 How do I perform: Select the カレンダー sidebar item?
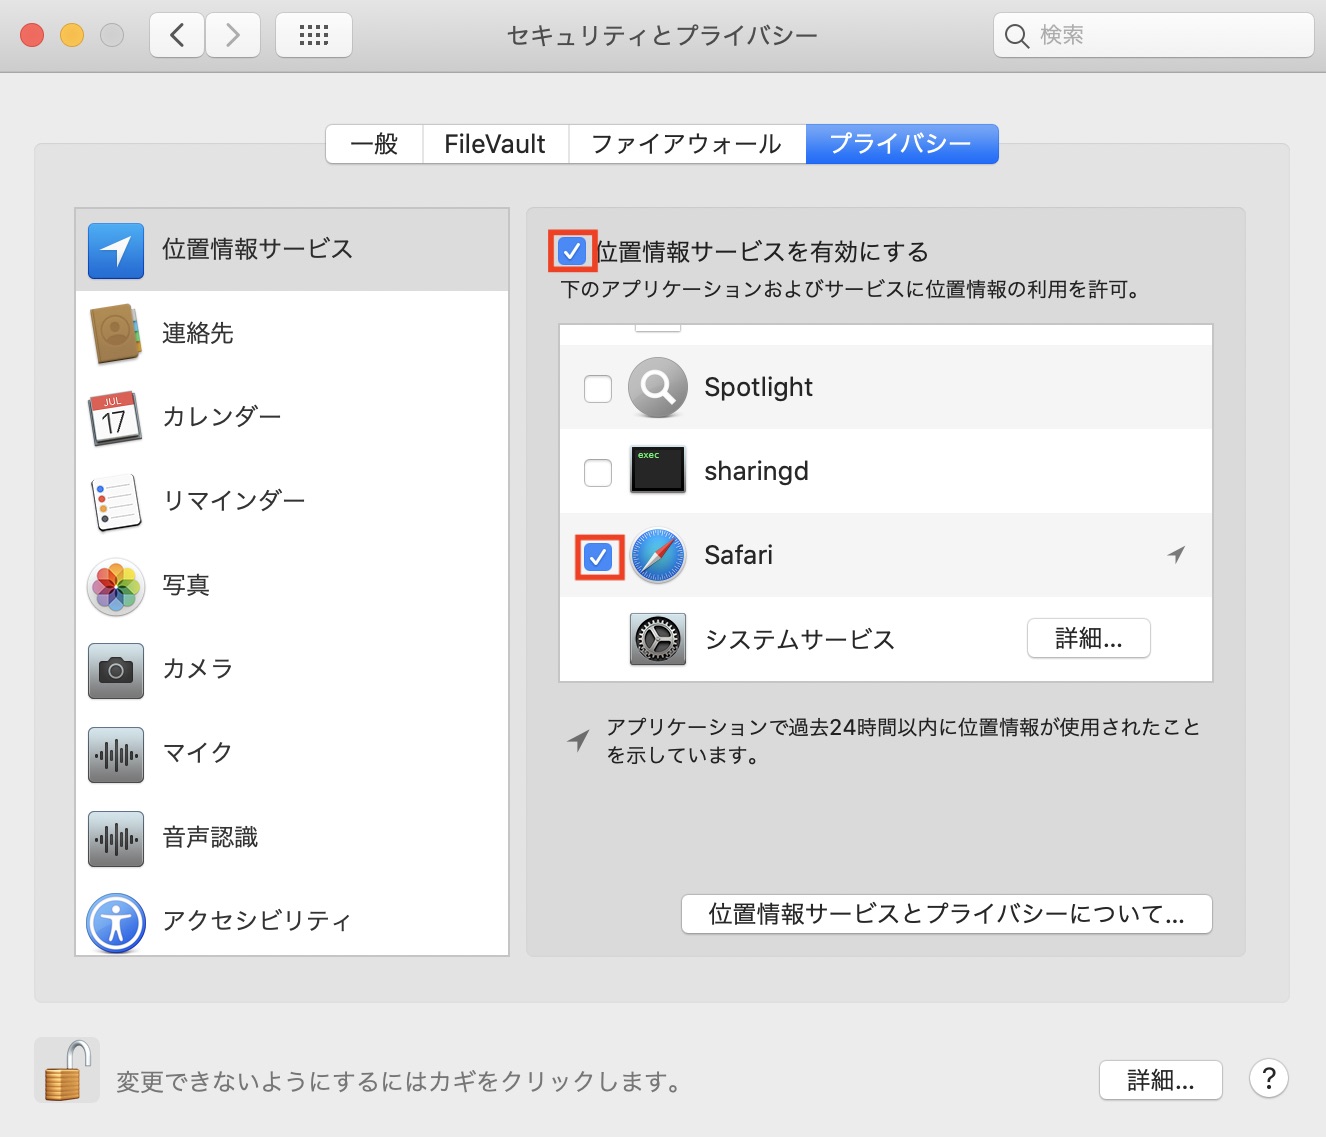point(221,417)
